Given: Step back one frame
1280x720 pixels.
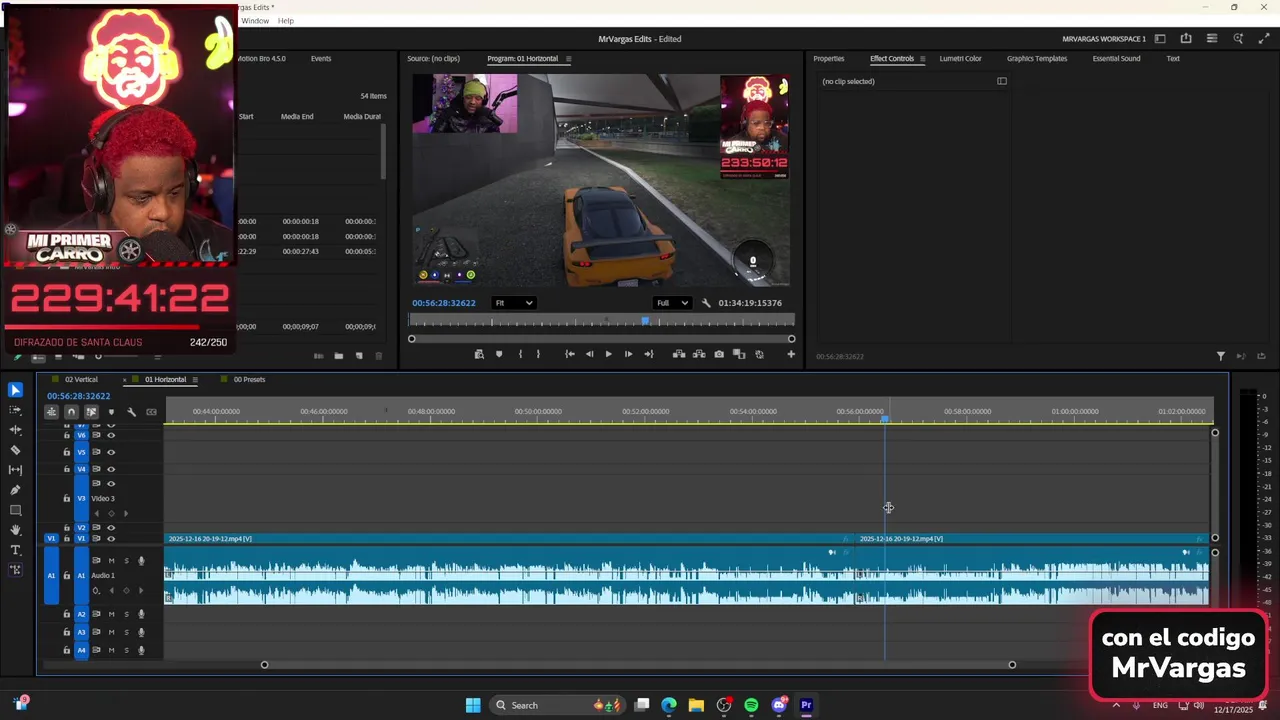Looking at the screenshot, I should click(x=589, y=354).
